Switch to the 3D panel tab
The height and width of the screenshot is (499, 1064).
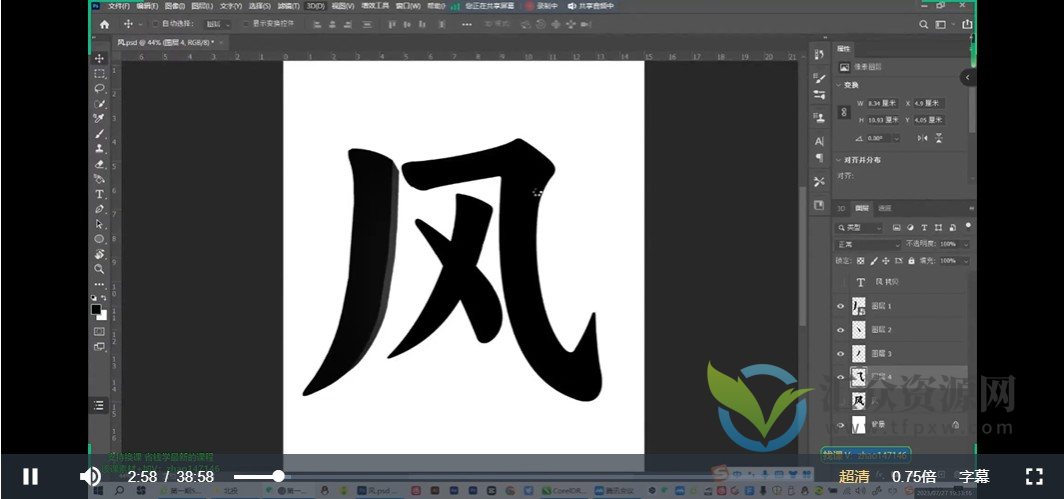coord(841,208)
